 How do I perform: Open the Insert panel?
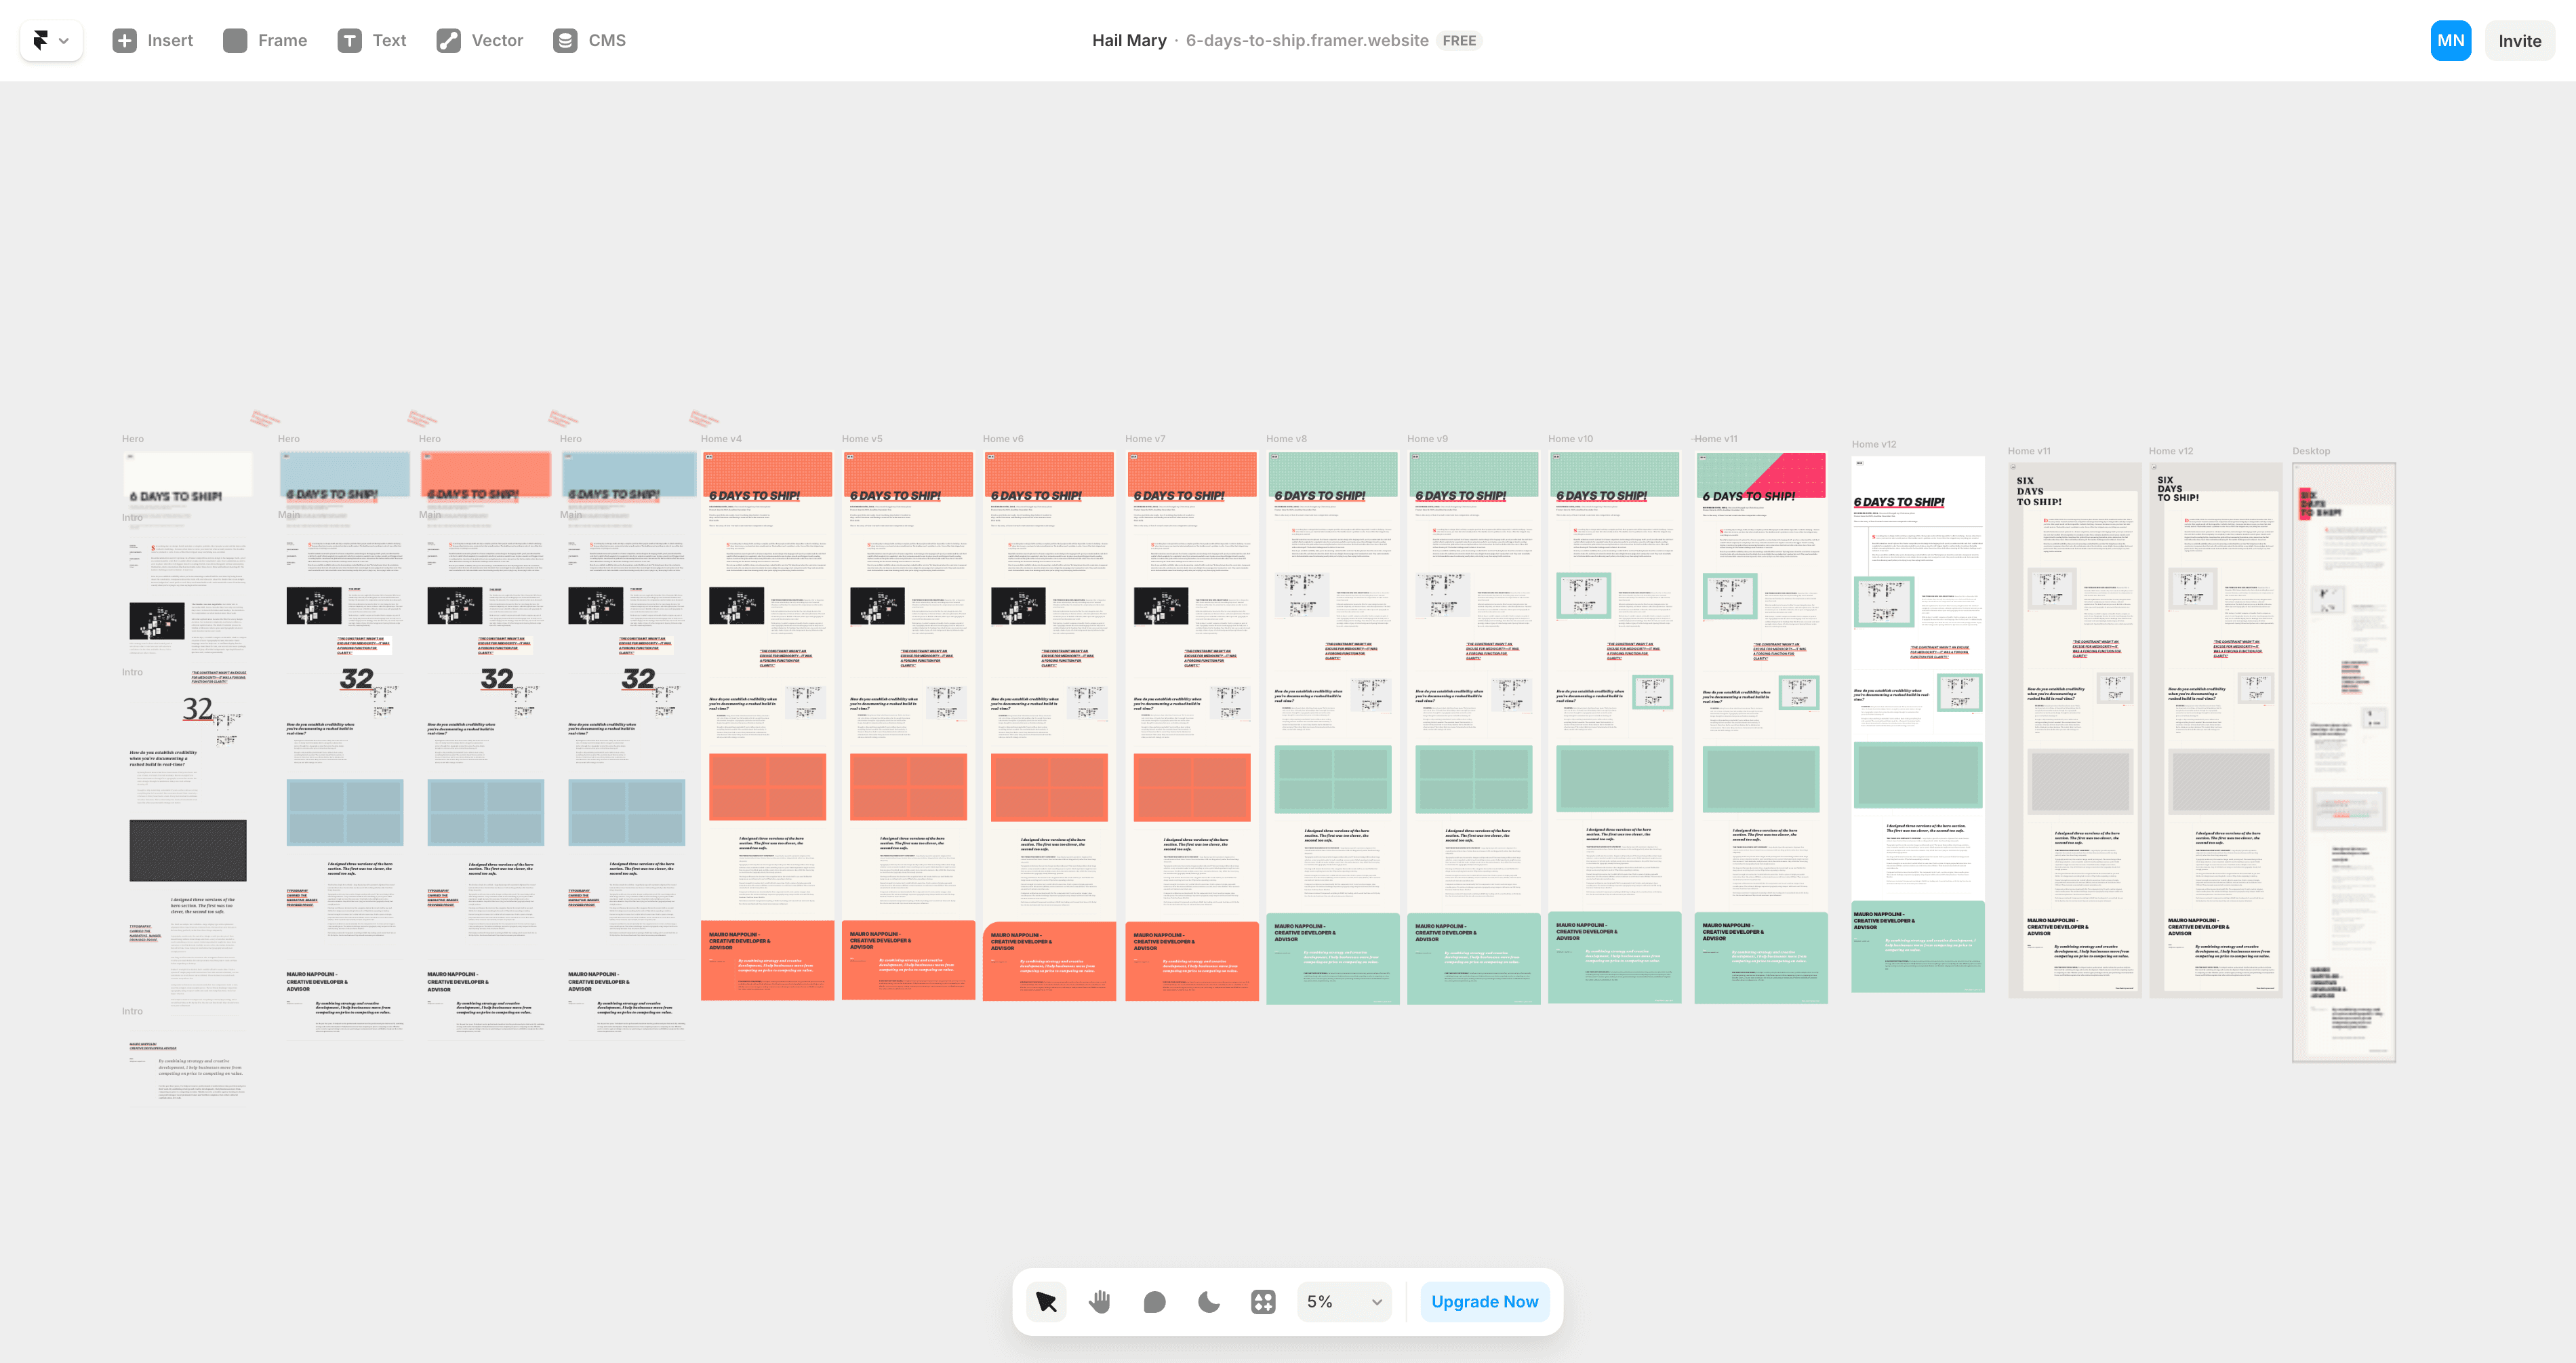point(152,40)
